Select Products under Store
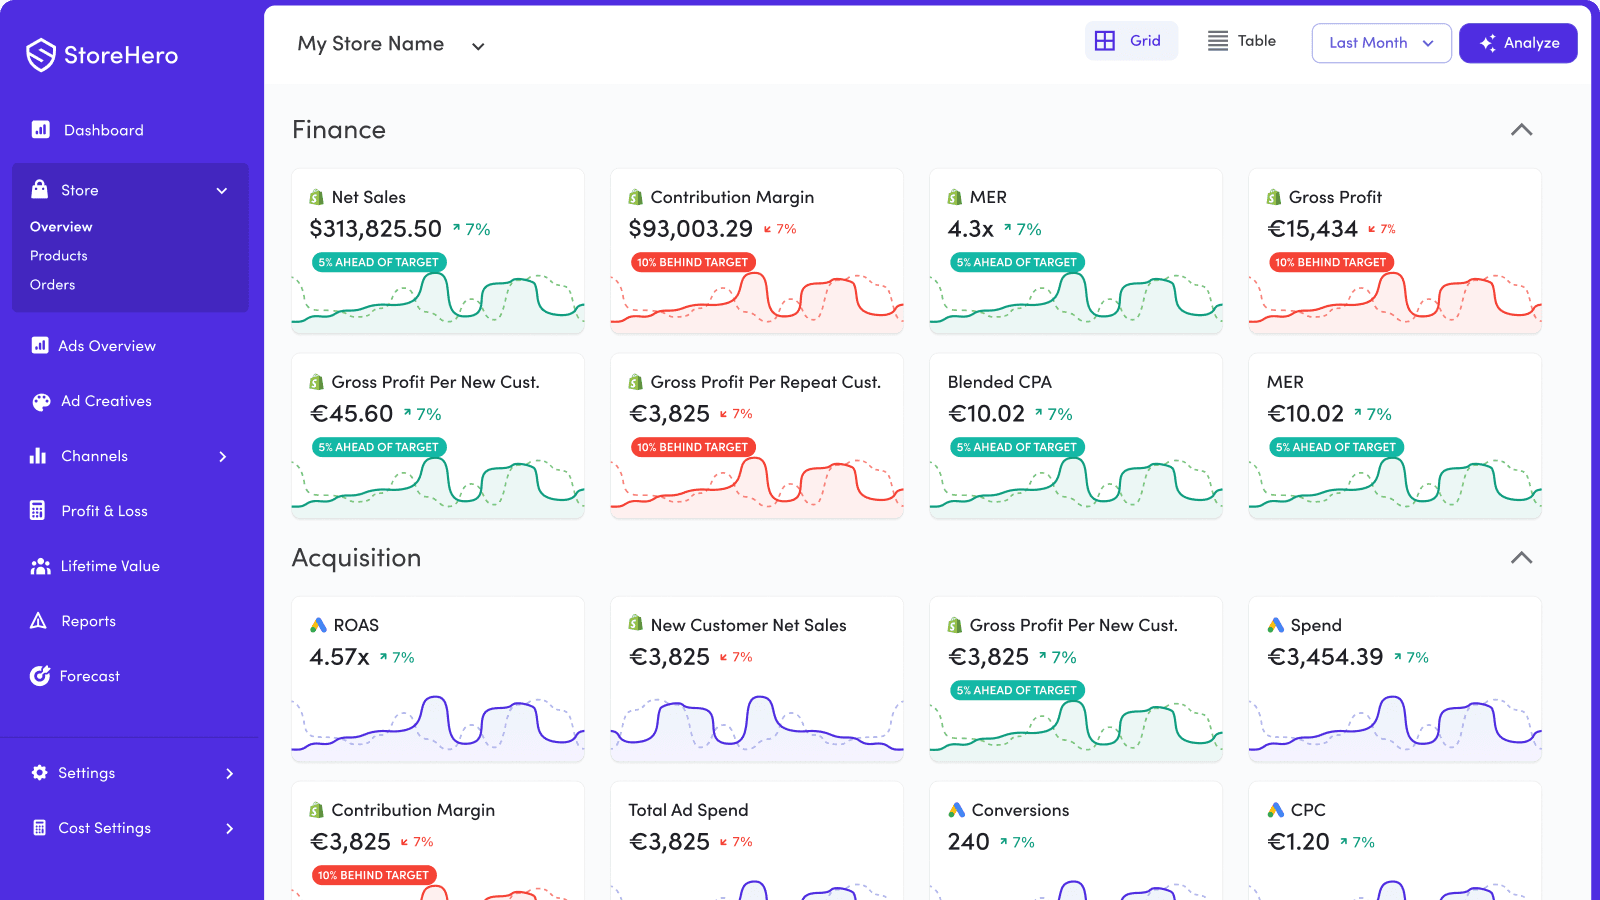The height and width of the screenshot is (900, 1600). coord(59,256)
